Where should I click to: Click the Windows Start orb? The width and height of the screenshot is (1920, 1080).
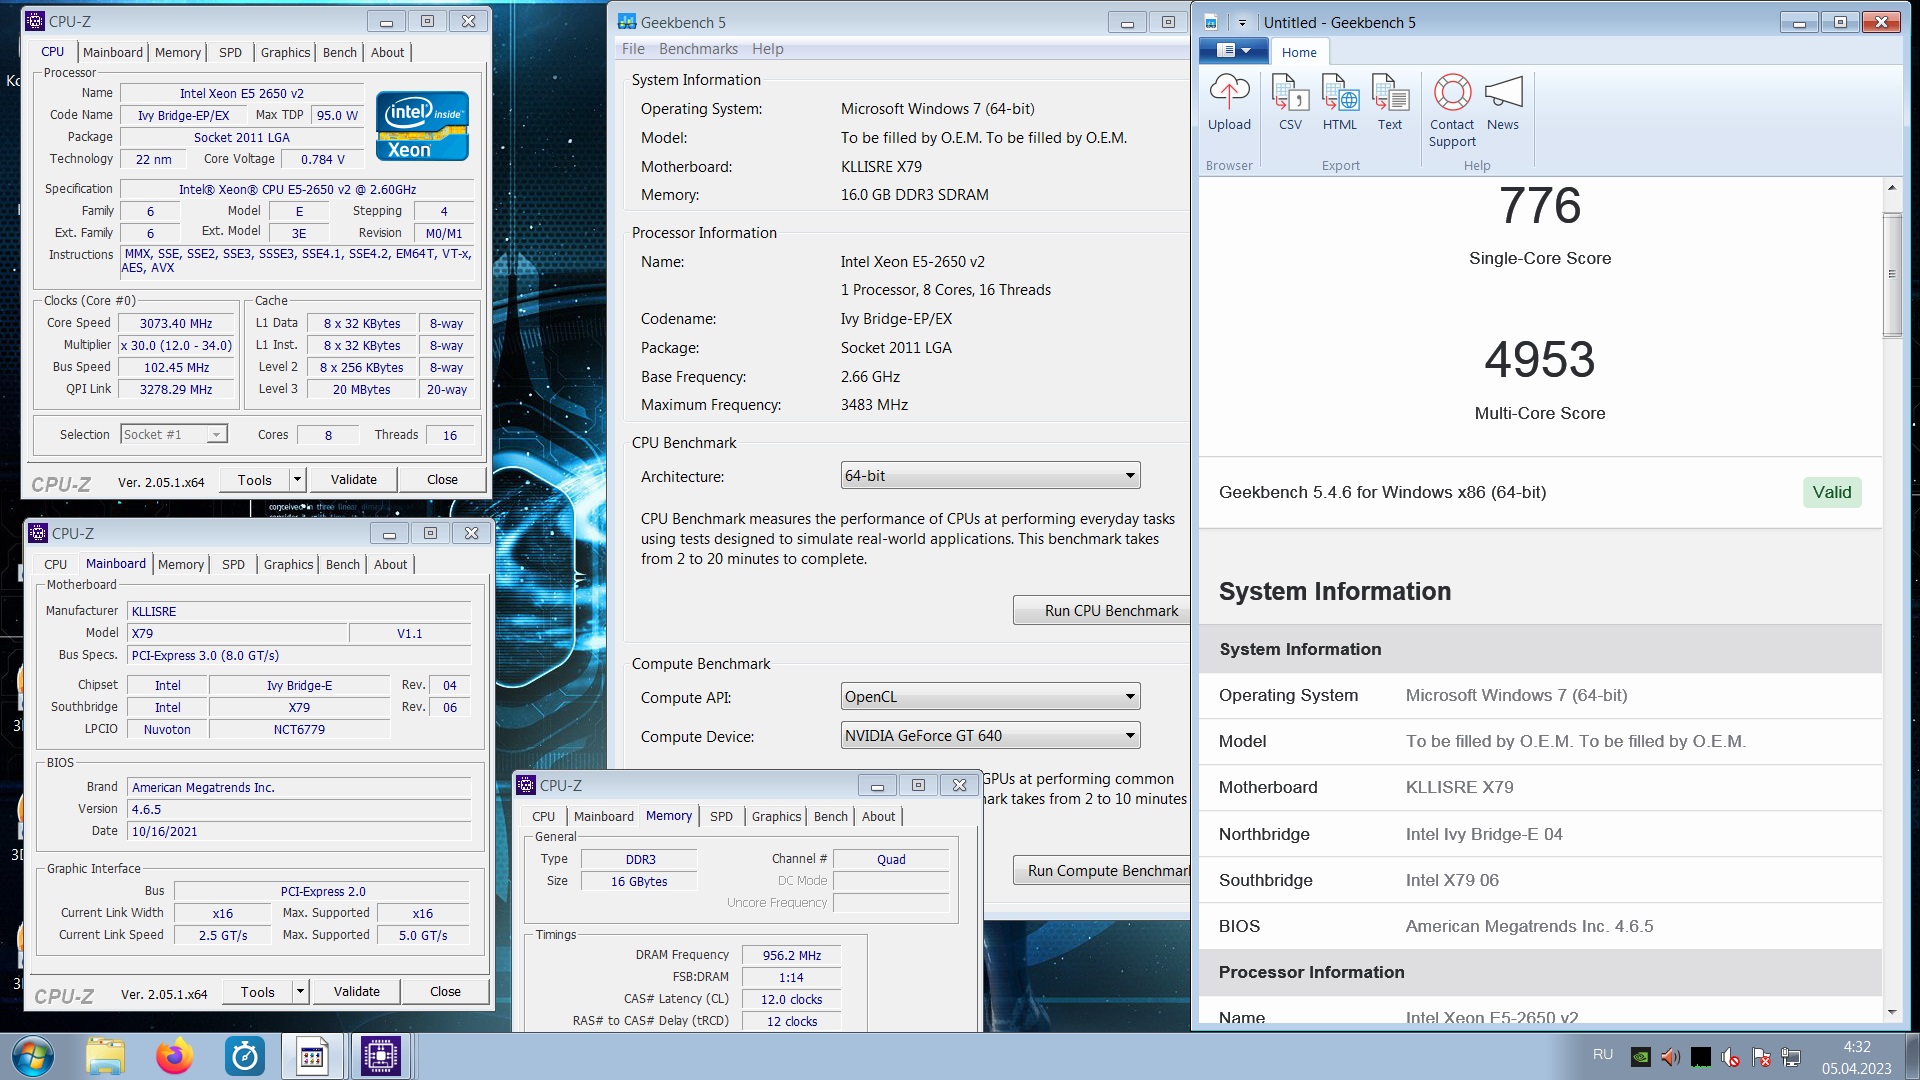tap(33, 1056)
